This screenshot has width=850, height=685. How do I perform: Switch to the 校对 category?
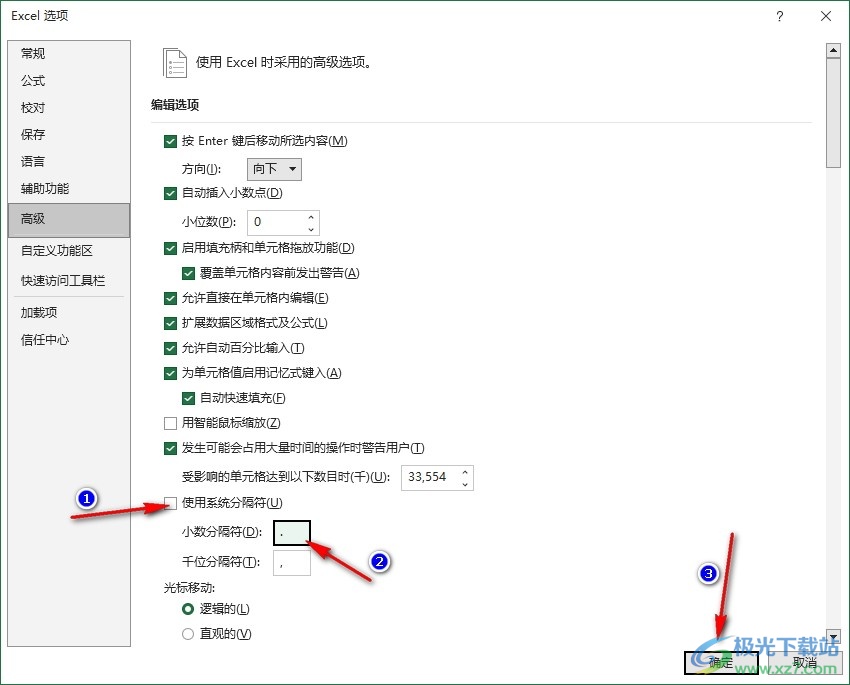click(x=69, y=108)
